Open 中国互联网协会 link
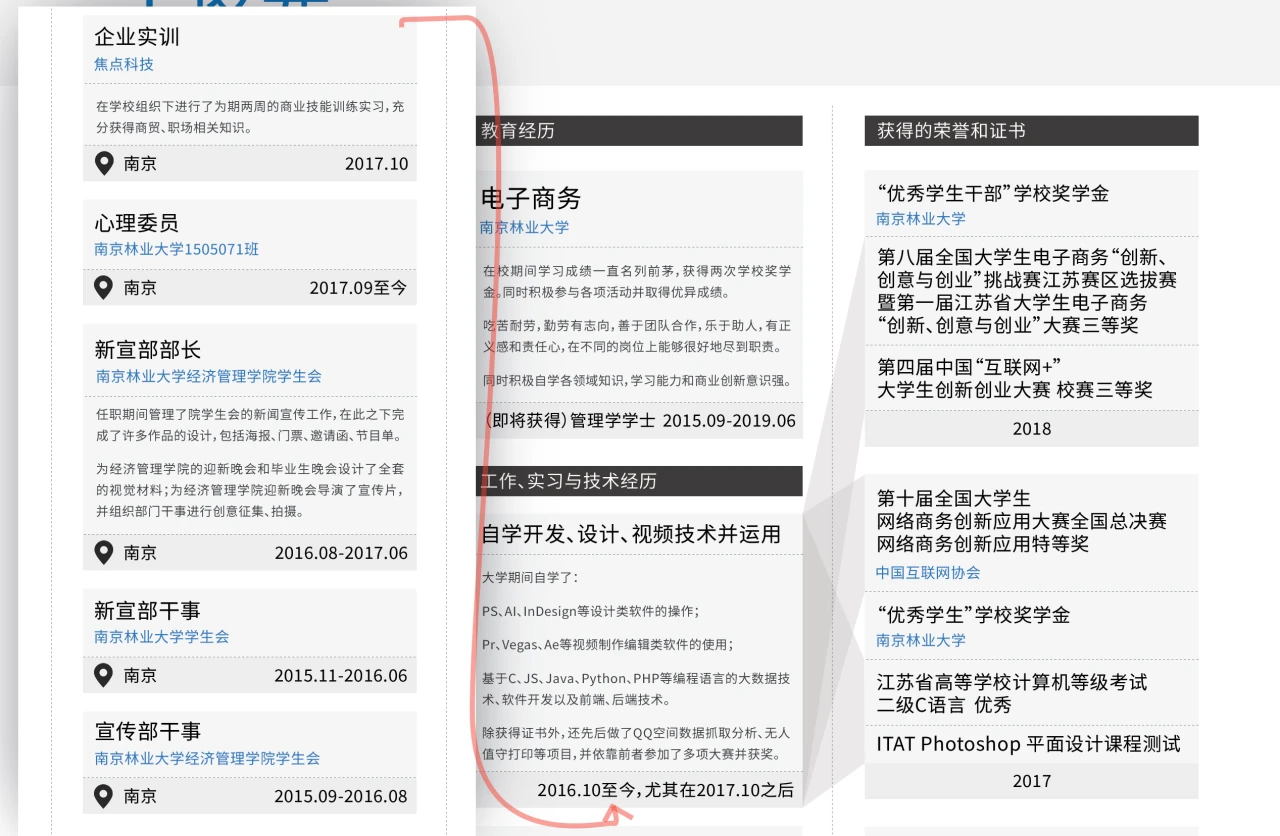Viewport: 1280px width, 836px height. 928,572
